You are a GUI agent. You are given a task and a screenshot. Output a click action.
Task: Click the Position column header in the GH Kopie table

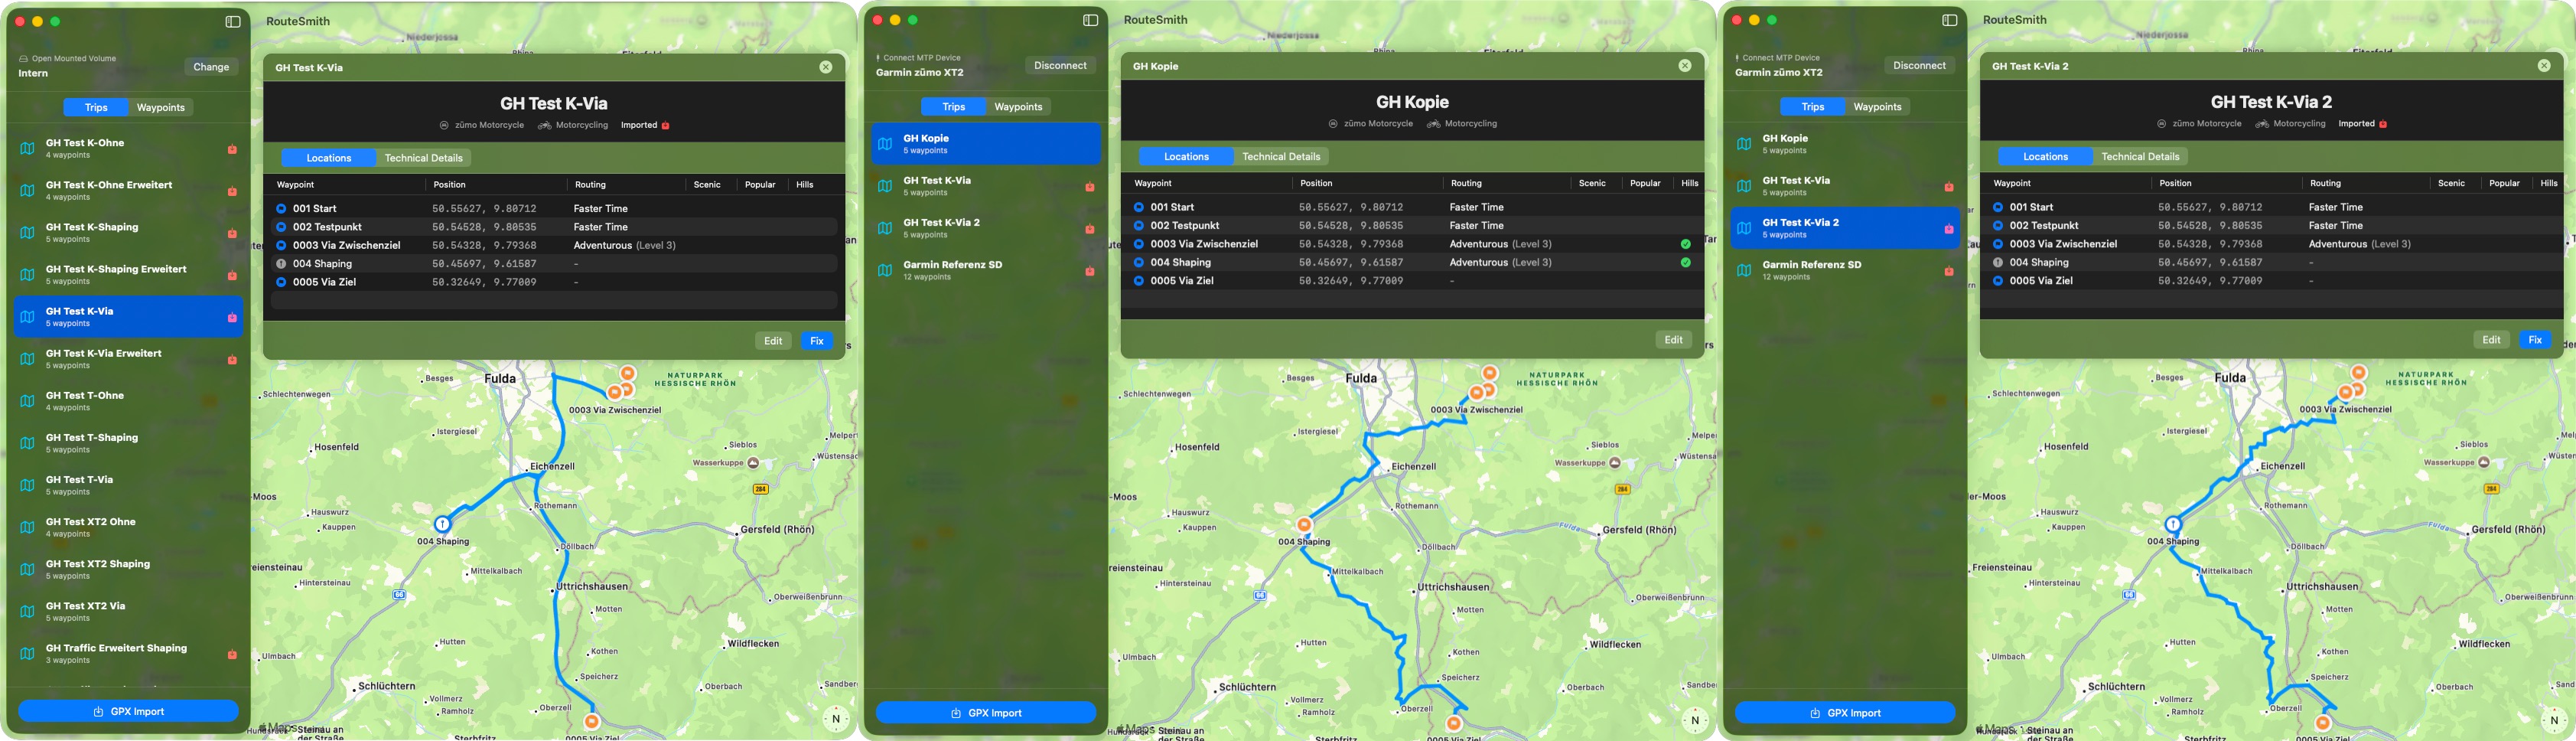coord(1316,183)
